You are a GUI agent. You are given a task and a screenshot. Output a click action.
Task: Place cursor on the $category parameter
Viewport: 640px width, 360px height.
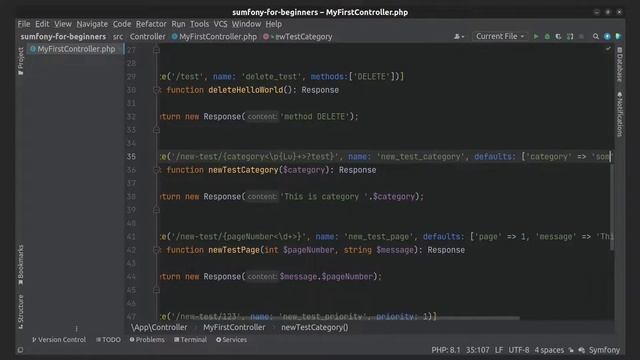click(x=304, y=170)
